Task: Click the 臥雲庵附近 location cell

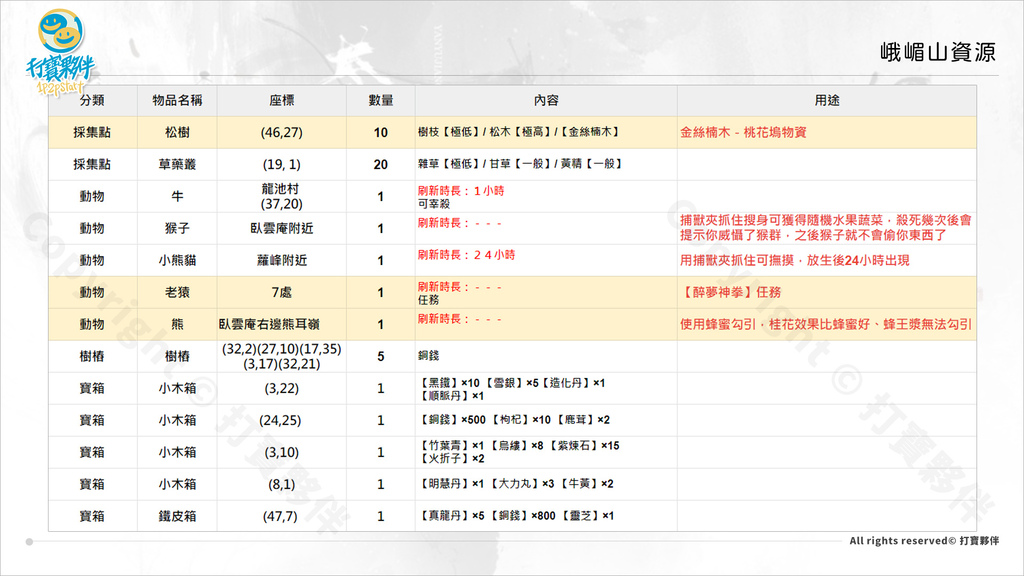Action: click(281, 229)
